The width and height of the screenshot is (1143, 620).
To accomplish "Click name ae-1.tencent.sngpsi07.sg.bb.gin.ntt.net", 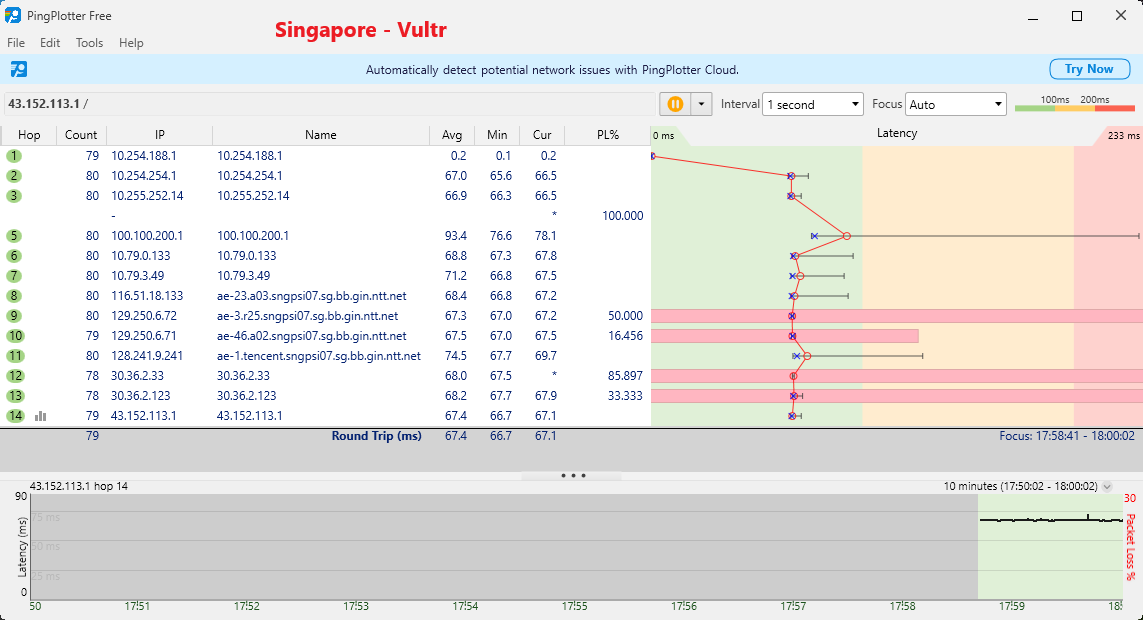I will pos(319,356).
